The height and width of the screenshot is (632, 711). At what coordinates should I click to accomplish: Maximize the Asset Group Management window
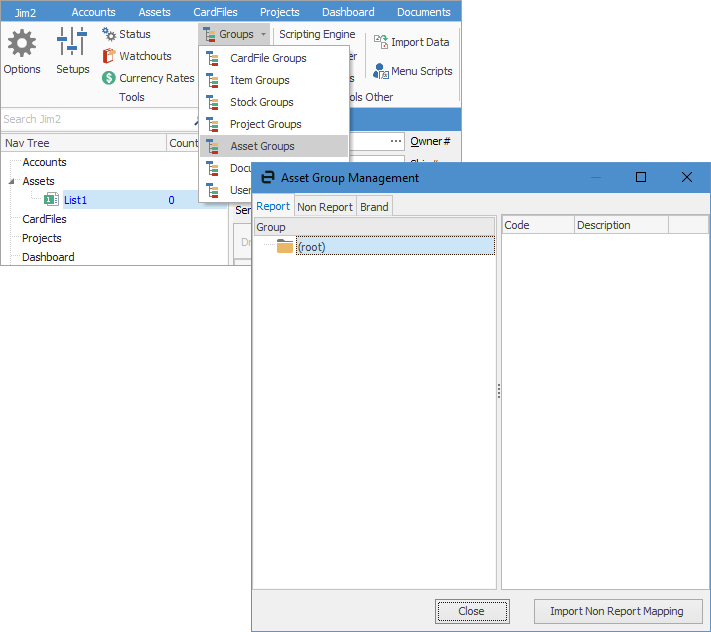coord(641,177)
